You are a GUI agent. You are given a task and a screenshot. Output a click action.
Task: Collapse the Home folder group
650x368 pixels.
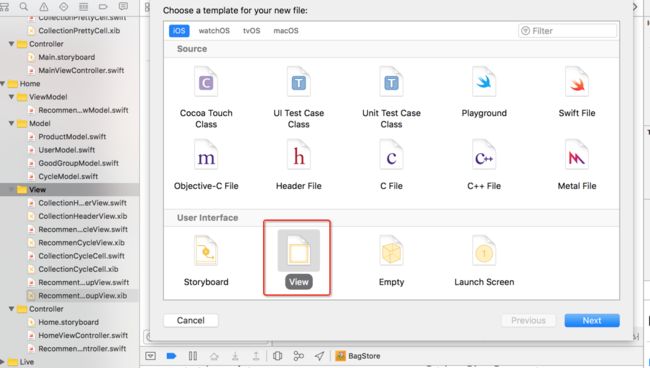[3, 84]
